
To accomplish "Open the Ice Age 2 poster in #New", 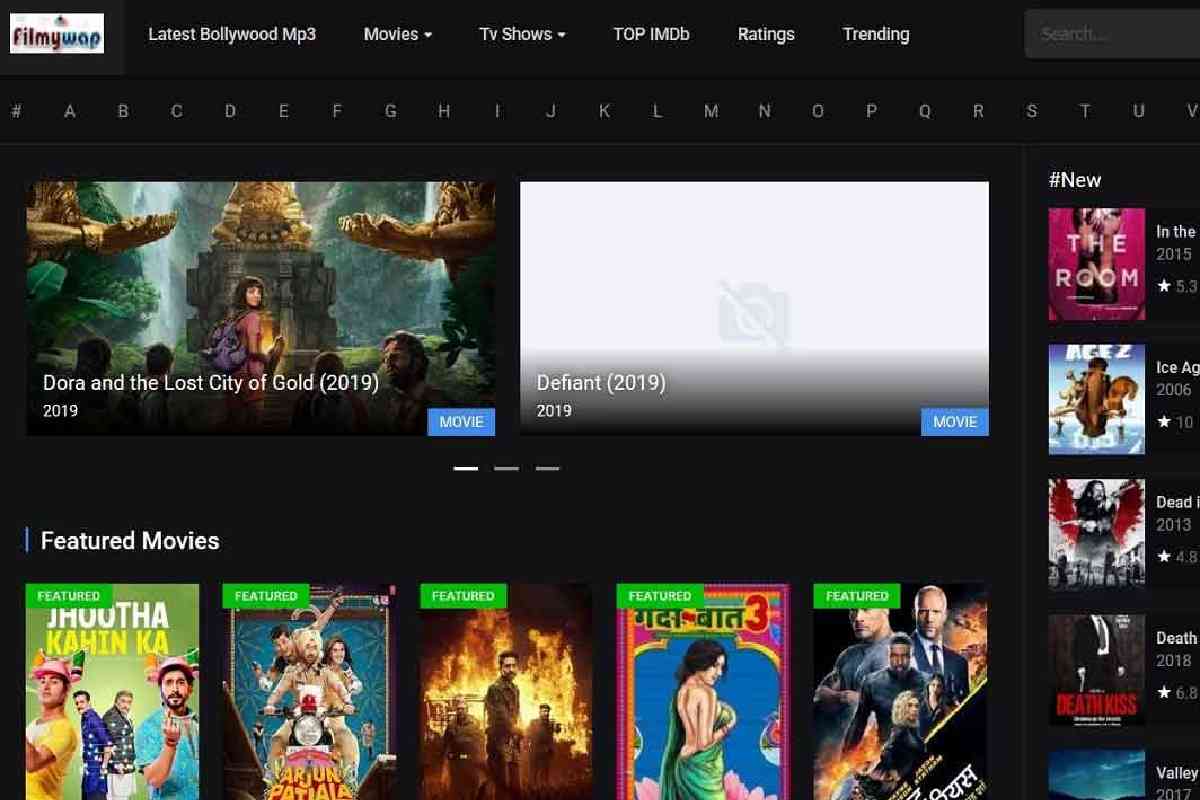I will [1097, 399].
